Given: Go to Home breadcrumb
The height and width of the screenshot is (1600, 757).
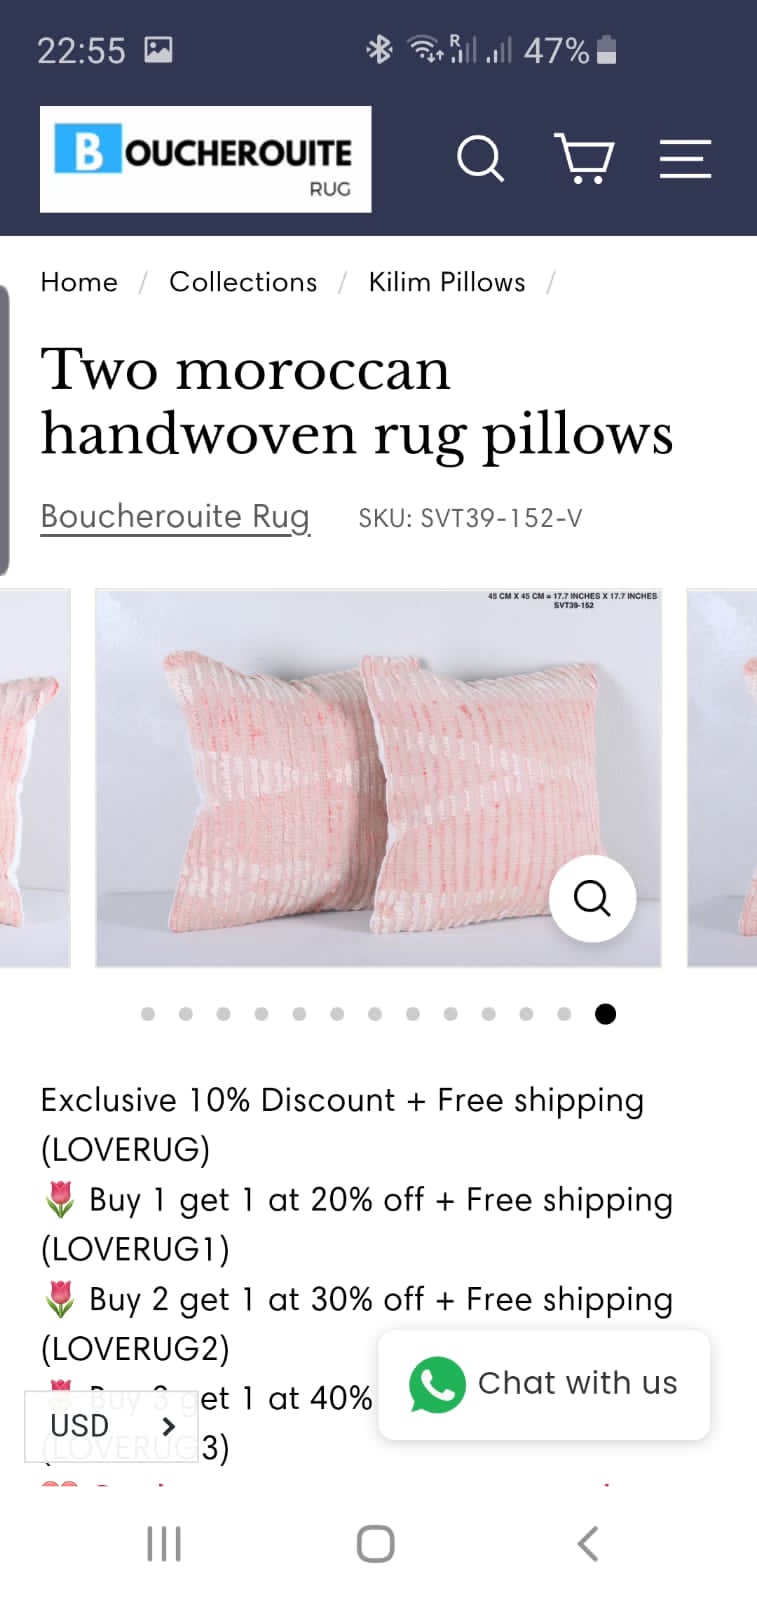Looking at the screenshot, I should click(x=79, y=282).
